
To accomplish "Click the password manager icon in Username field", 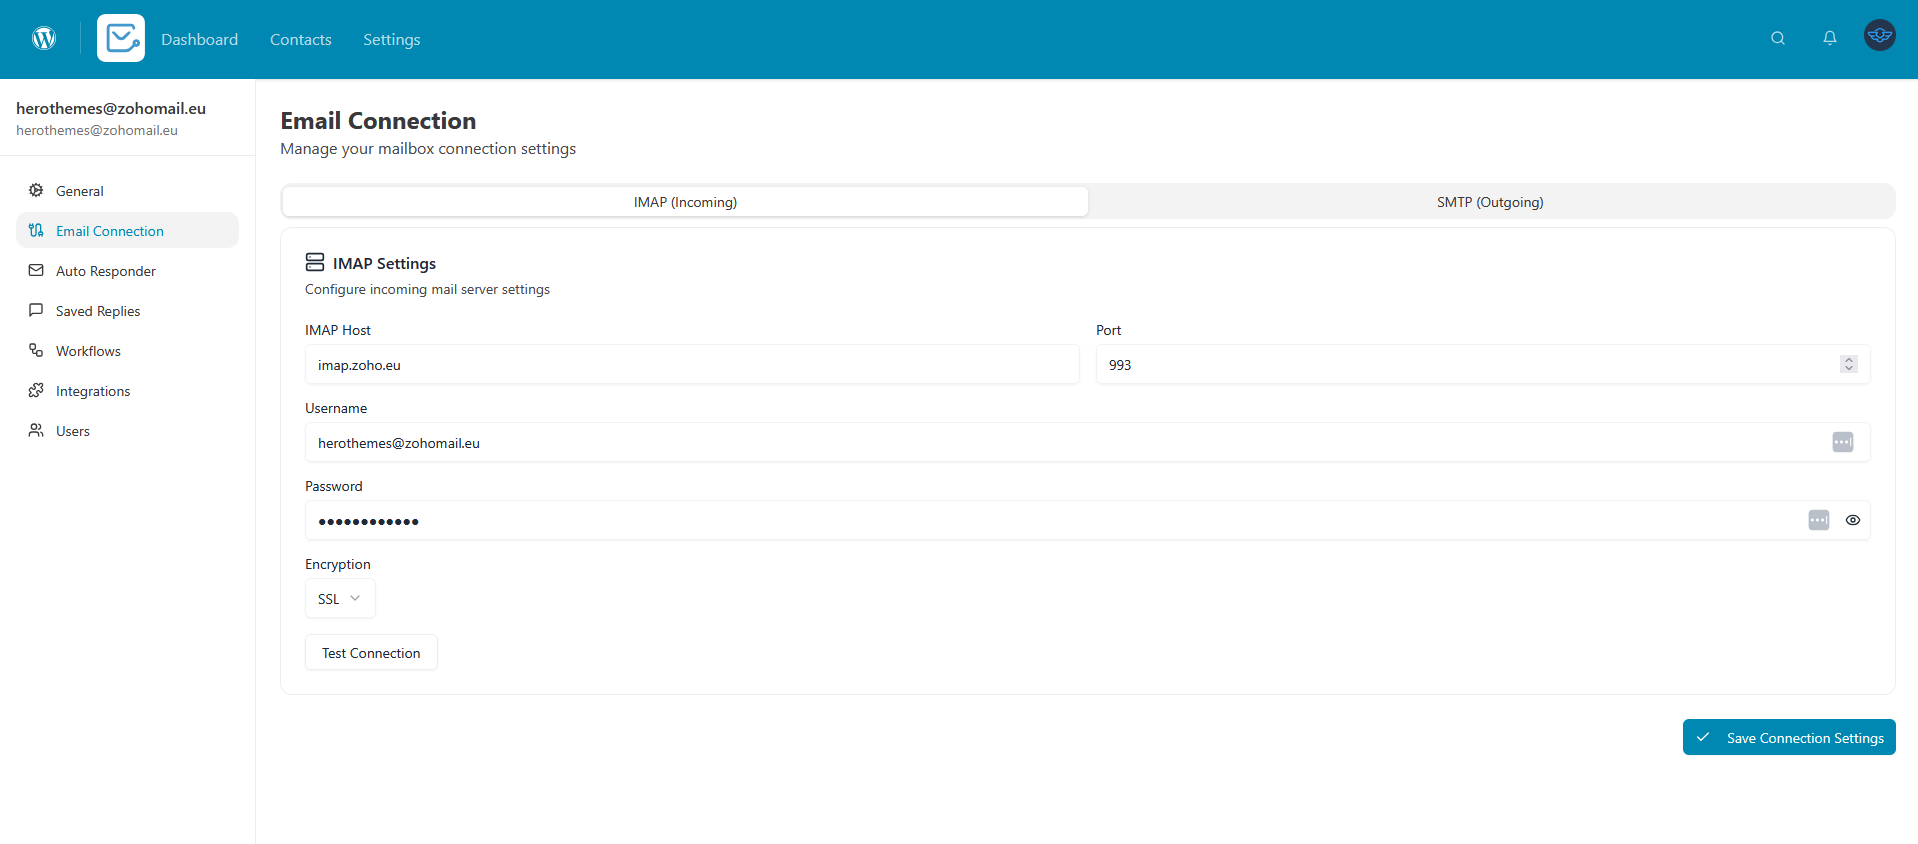I will [x=1842, y=442].
